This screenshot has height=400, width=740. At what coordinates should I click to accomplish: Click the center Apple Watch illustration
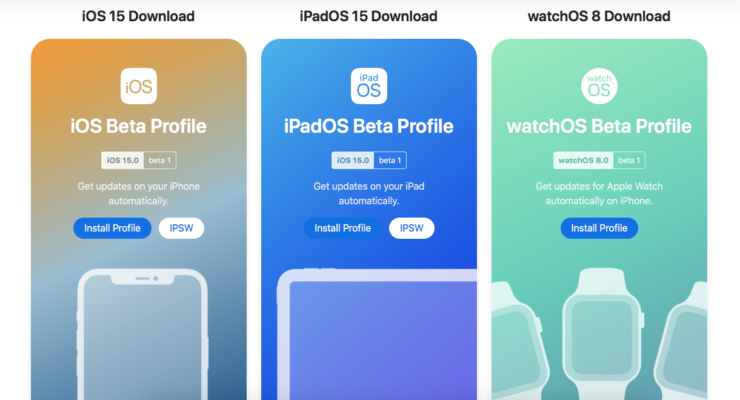tap(603, 334)
